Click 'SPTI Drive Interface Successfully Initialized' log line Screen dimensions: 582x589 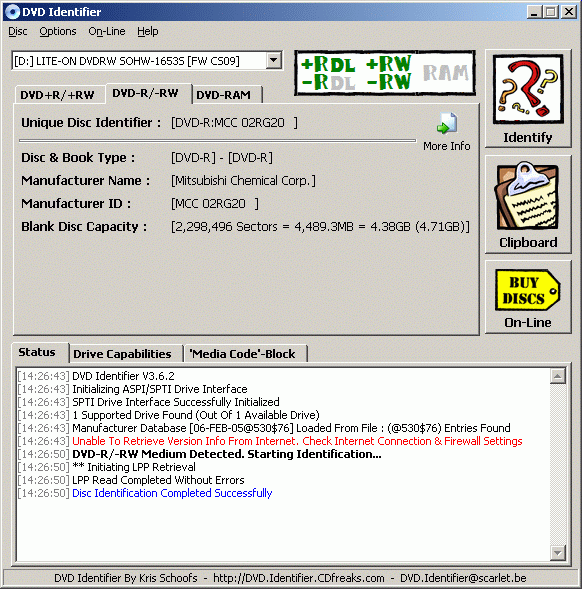pos(176,402)
